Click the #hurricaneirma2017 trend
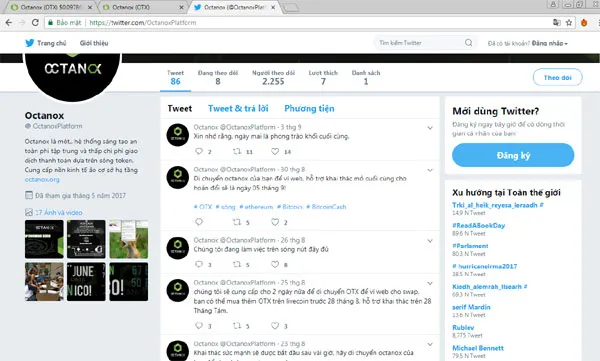 tap(484, 266)
